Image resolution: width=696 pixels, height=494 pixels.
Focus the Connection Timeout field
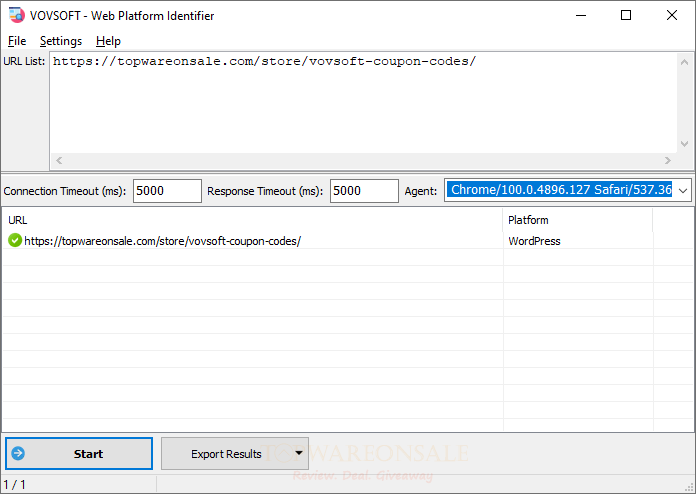[167, 191]
